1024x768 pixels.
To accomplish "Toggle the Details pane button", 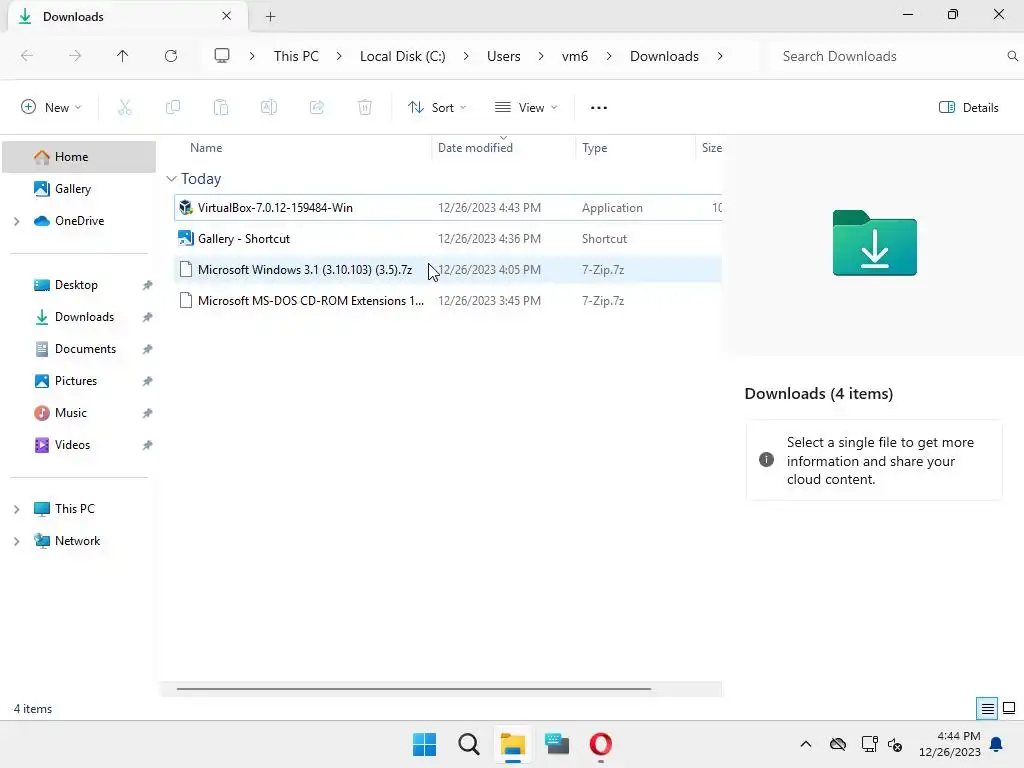I will (968, 108).
